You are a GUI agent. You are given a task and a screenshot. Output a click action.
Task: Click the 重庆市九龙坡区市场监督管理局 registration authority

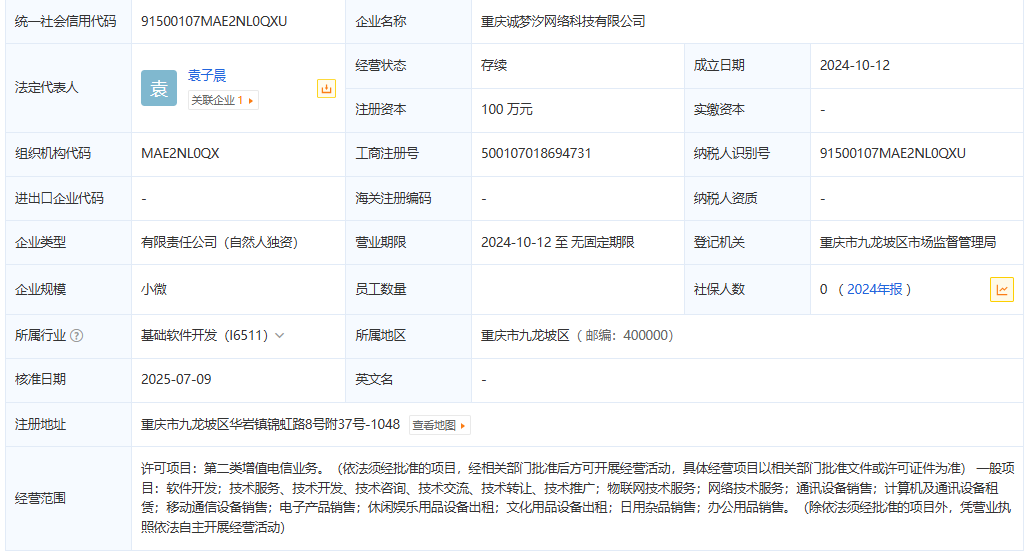point(907,242)
